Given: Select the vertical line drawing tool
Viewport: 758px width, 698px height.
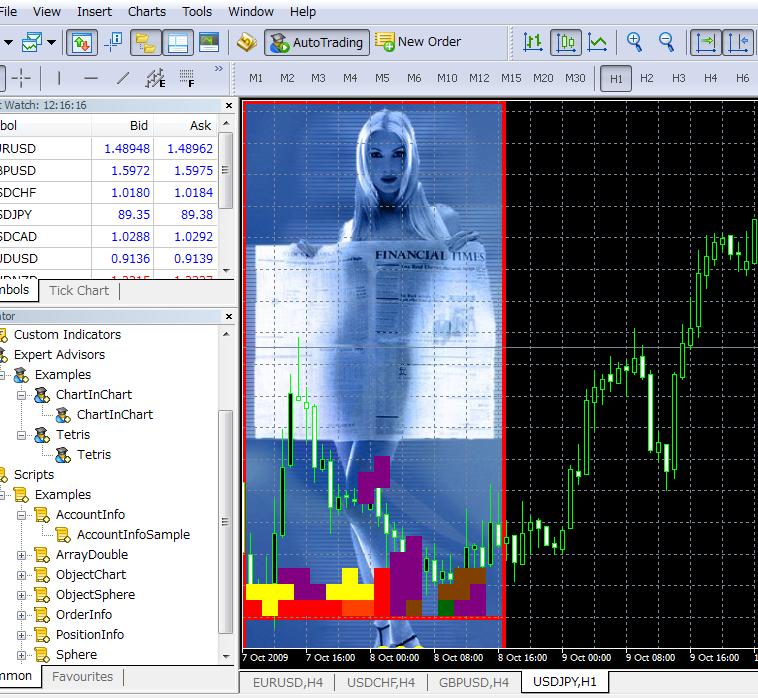Looking at the screenshot, I should pos(59,78).
